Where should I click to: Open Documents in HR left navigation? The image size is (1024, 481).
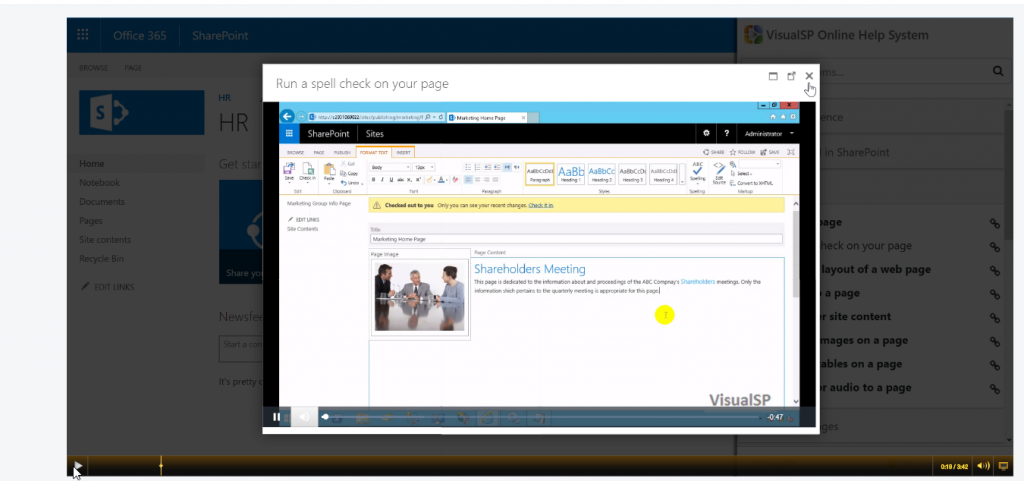pos(102,202)
